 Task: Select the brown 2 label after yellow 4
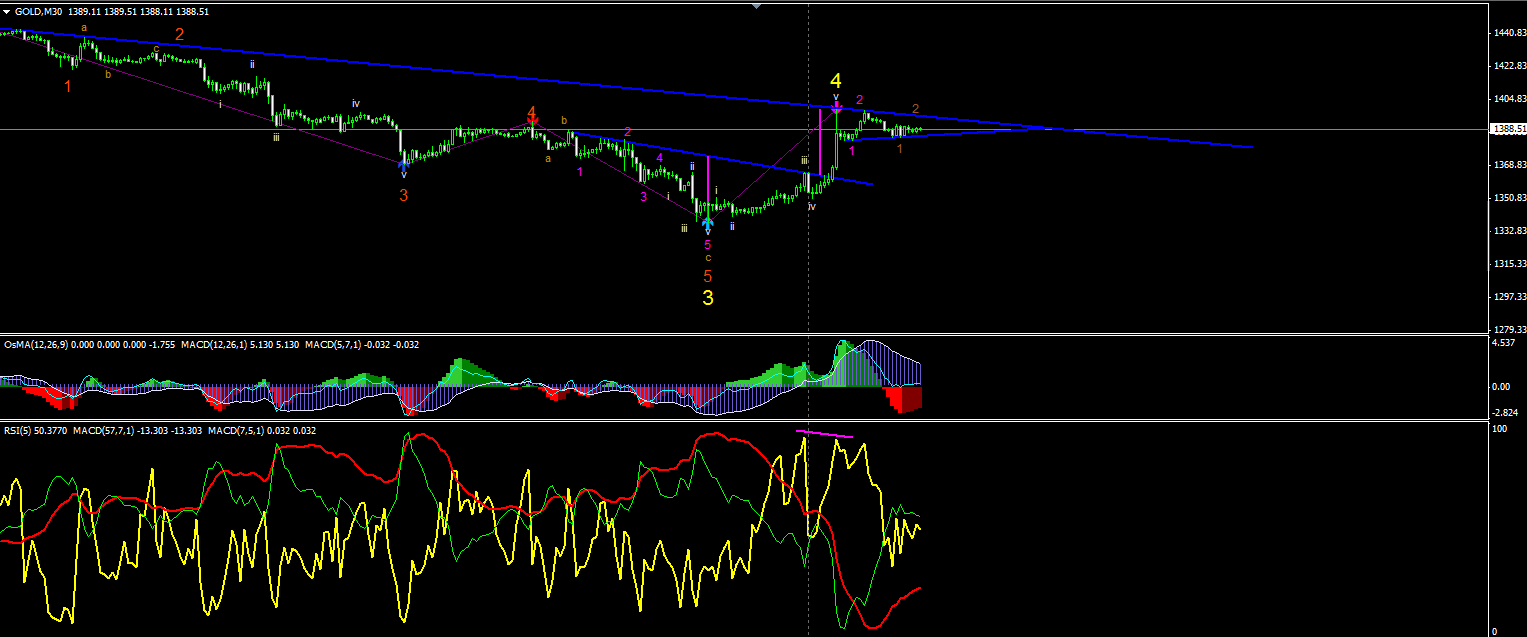pos(916,109)
